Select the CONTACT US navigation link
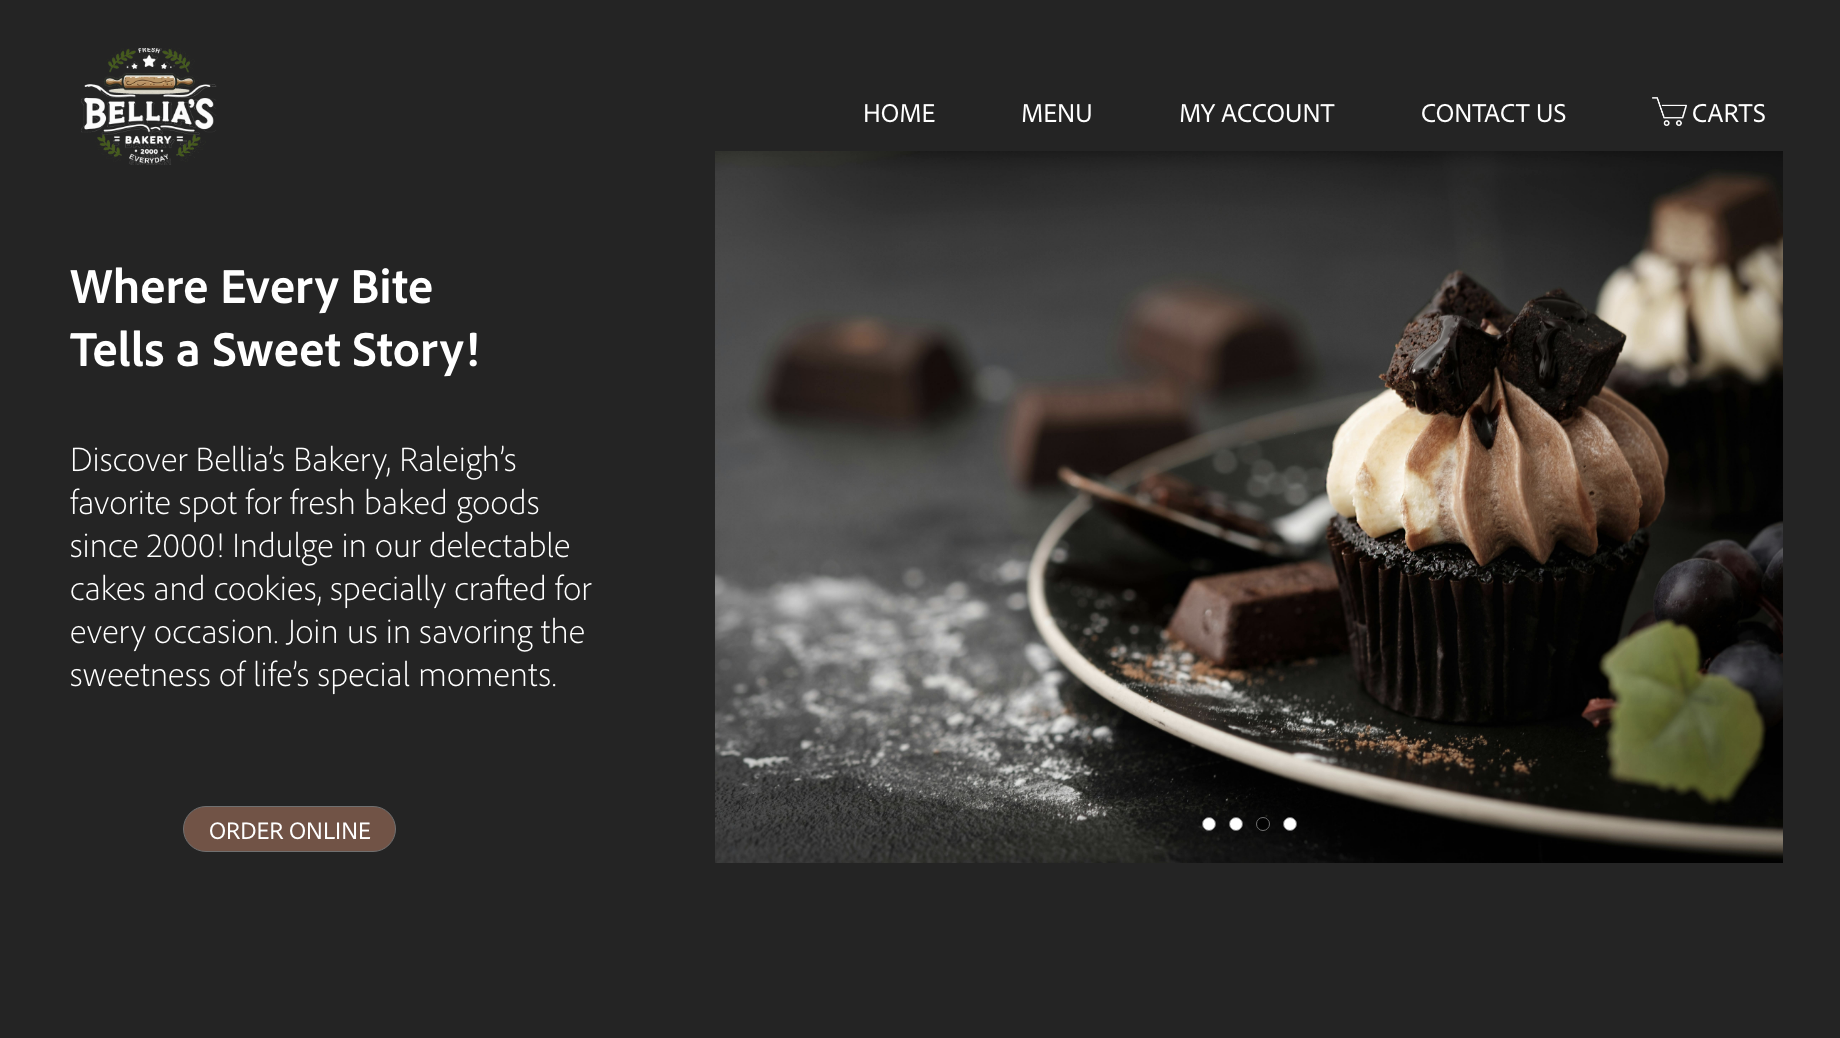Image resolution: width=1840 pixels, height=1038 pixels. [1493, 113]
